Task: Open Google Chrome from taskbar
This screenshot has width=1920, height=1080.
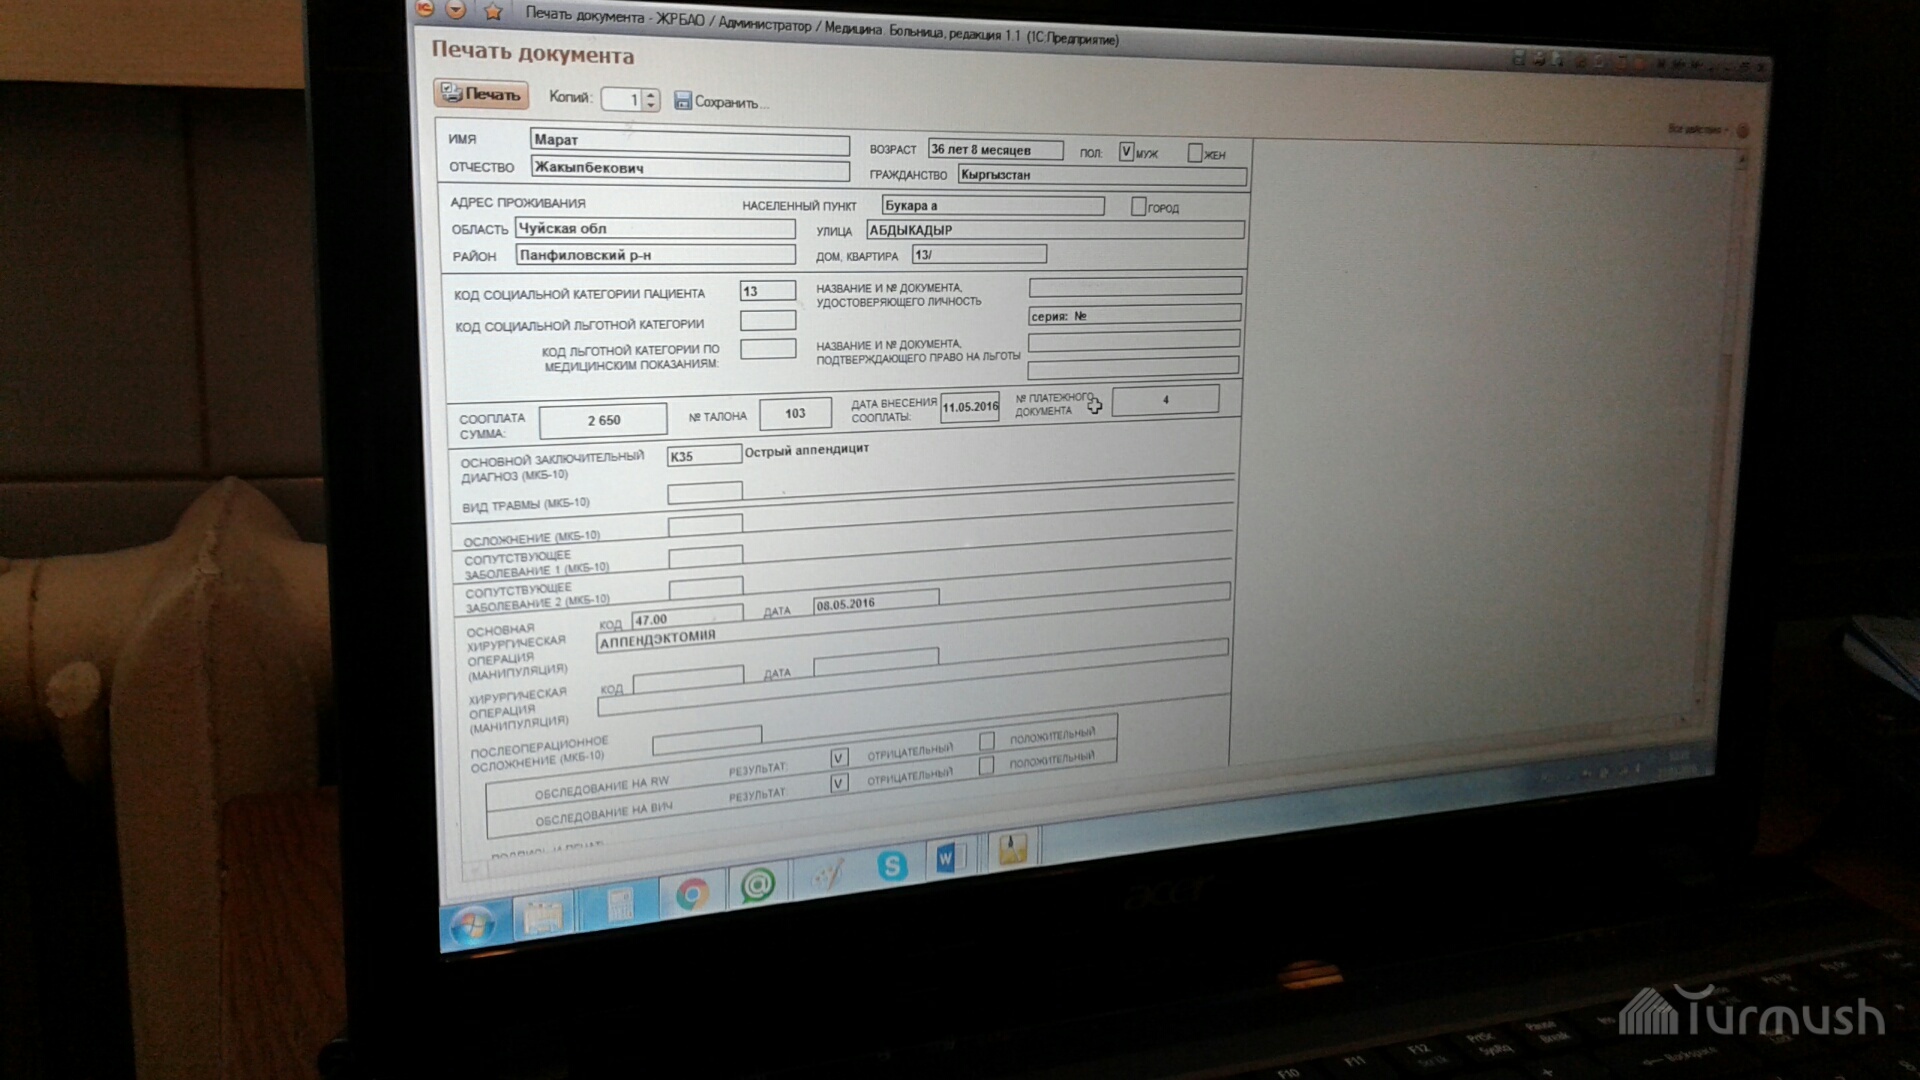Action: pyautogui.click(x=691, y=893)
